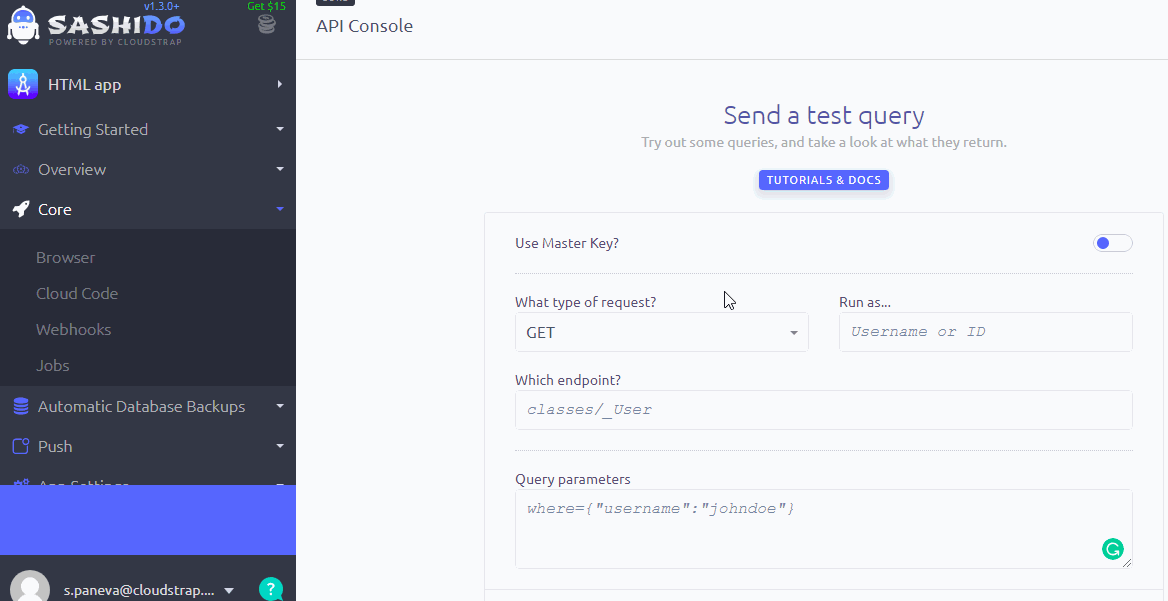The height and width of the screenshot is (601, 1168).
Task: Open the HTML app compass icon
Action: 23,84
